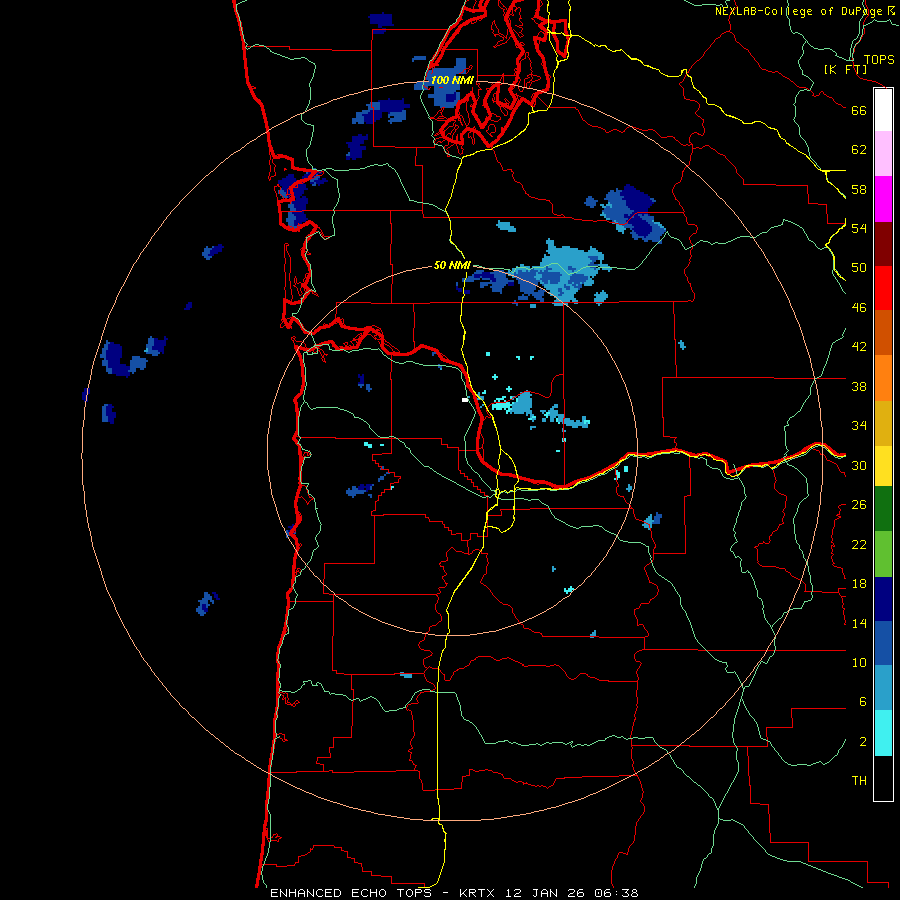Click legend value "18"
900x900 pixels.
[859, 584]
